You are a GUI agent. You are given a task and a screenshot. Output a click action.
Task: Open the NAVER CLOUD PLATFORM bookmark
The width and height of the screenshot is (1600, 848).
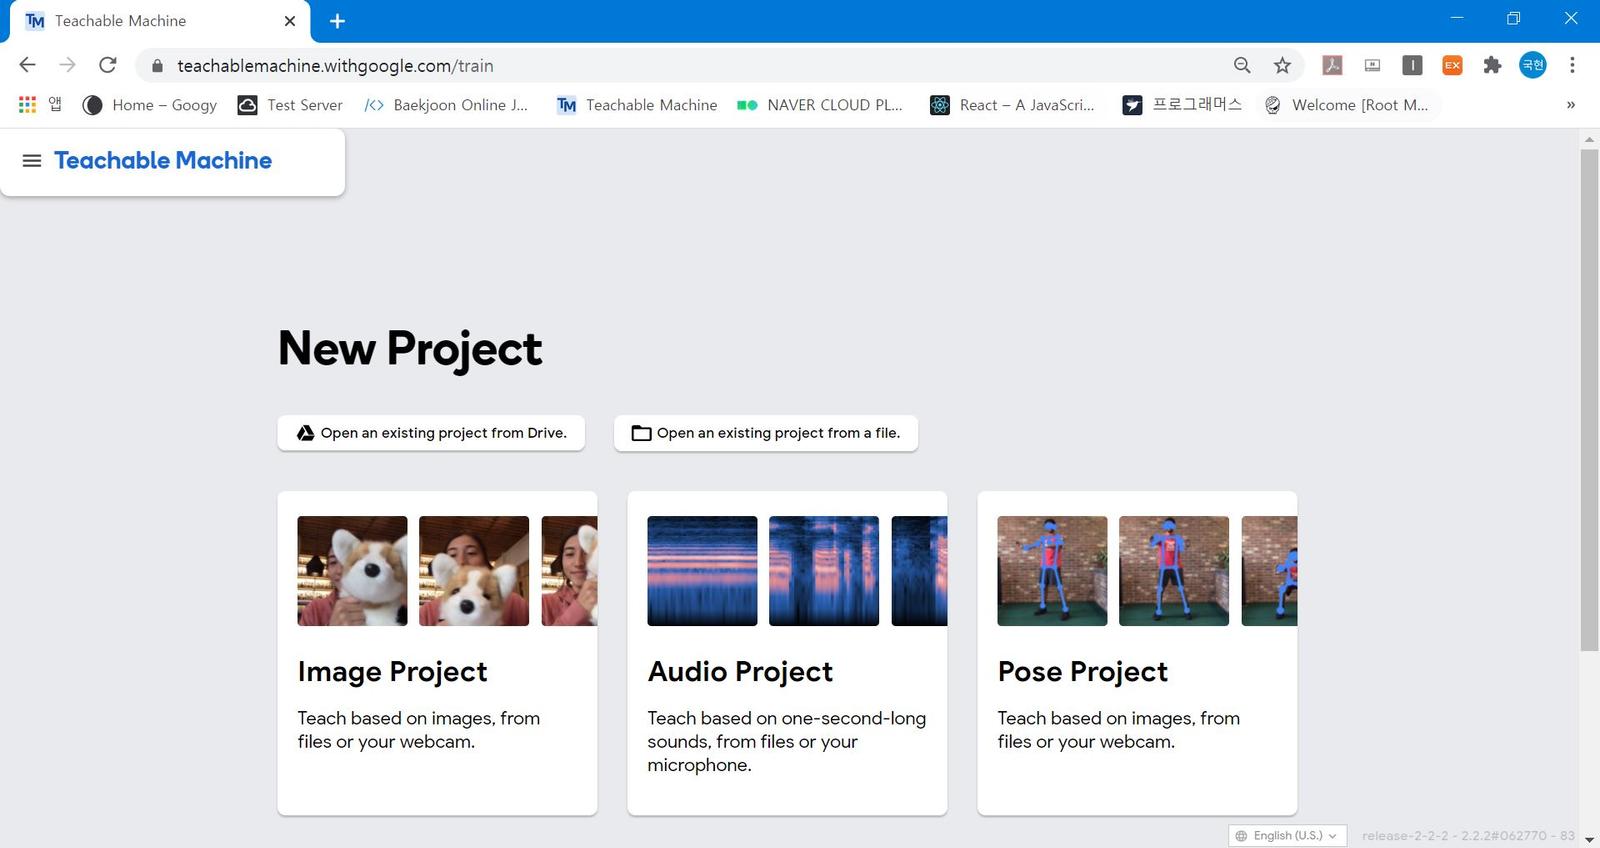pos(819,105)
